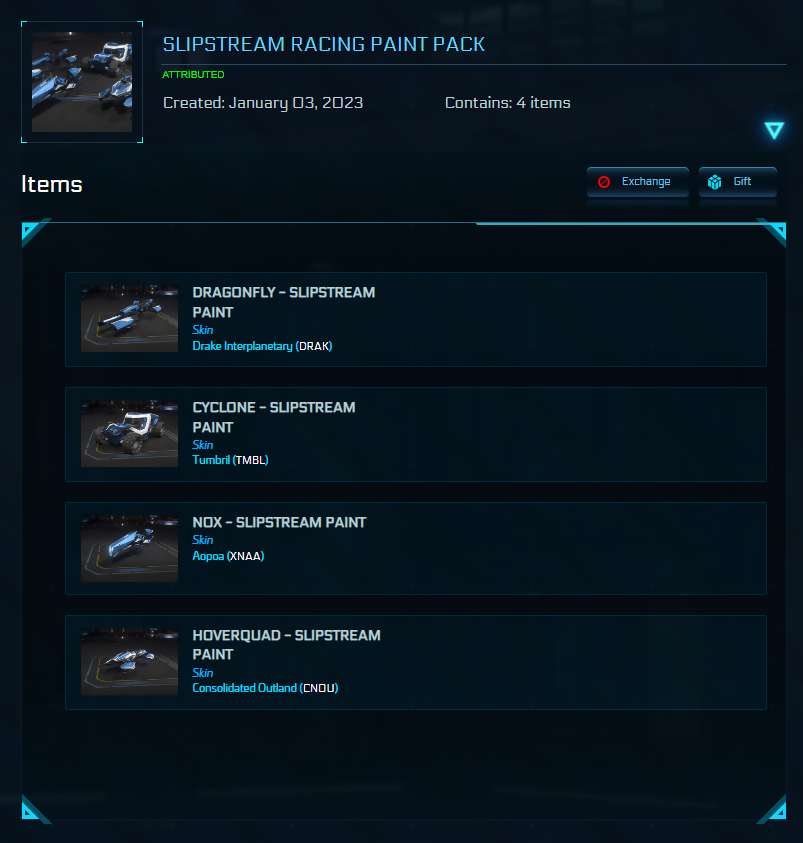The width and height of the screenshot is (803, 843).
Task: Select the ATTRIBUTED status badge
Action: 193,74
